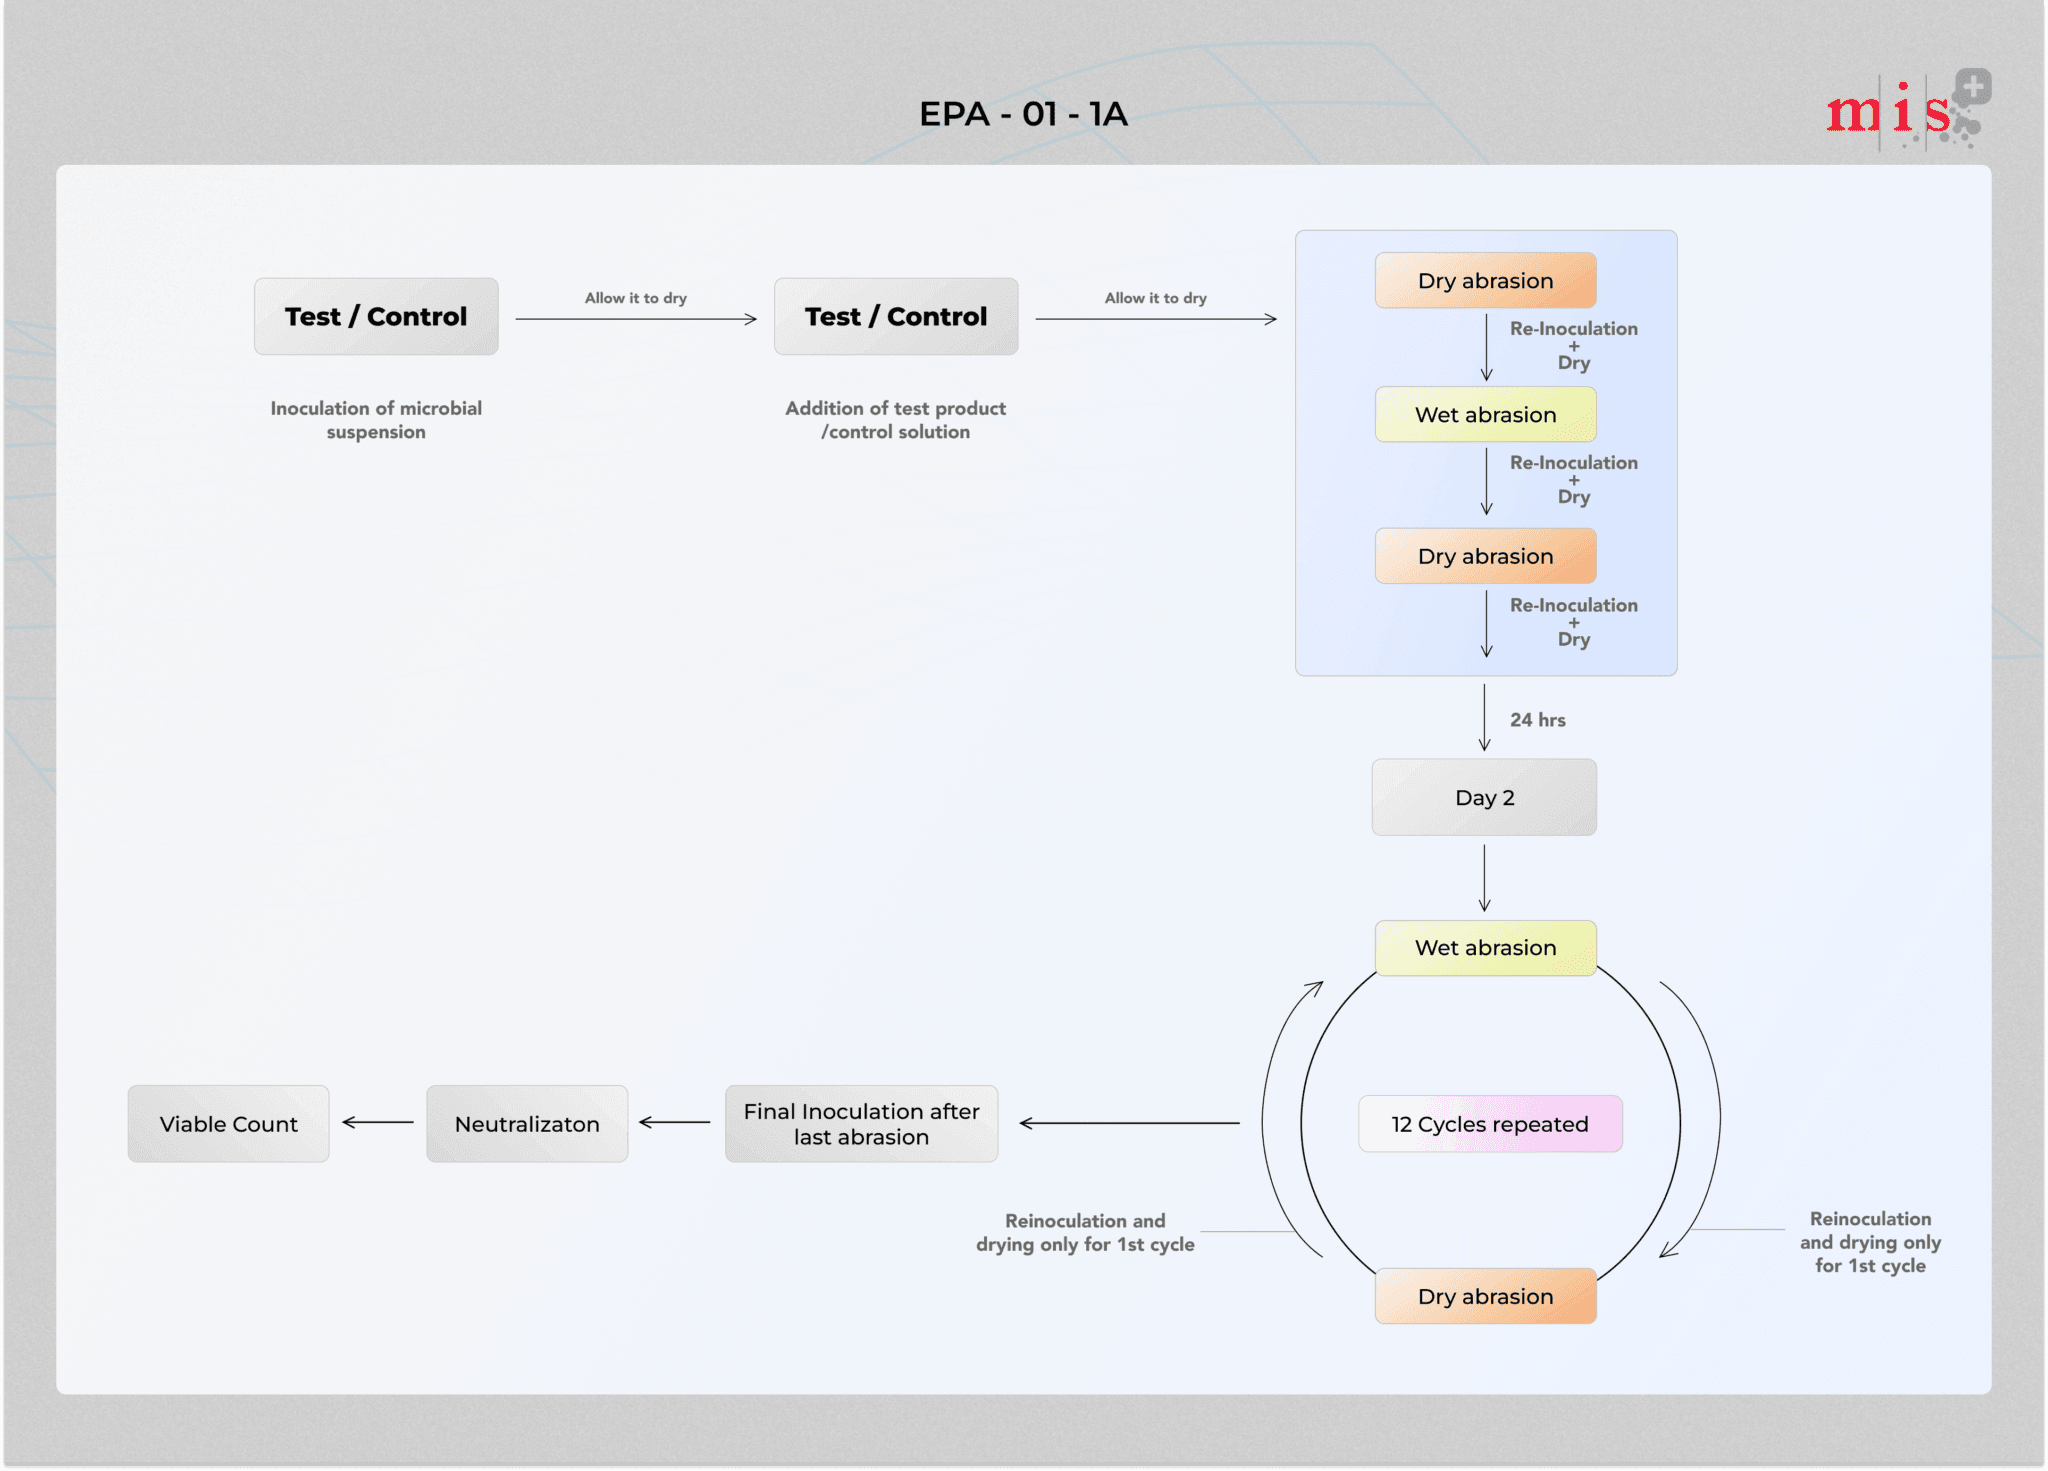Viewport: 2048px width, 1471px height.
Task: Click Final Inoculation after last abrasion box
Action: 861,1124
